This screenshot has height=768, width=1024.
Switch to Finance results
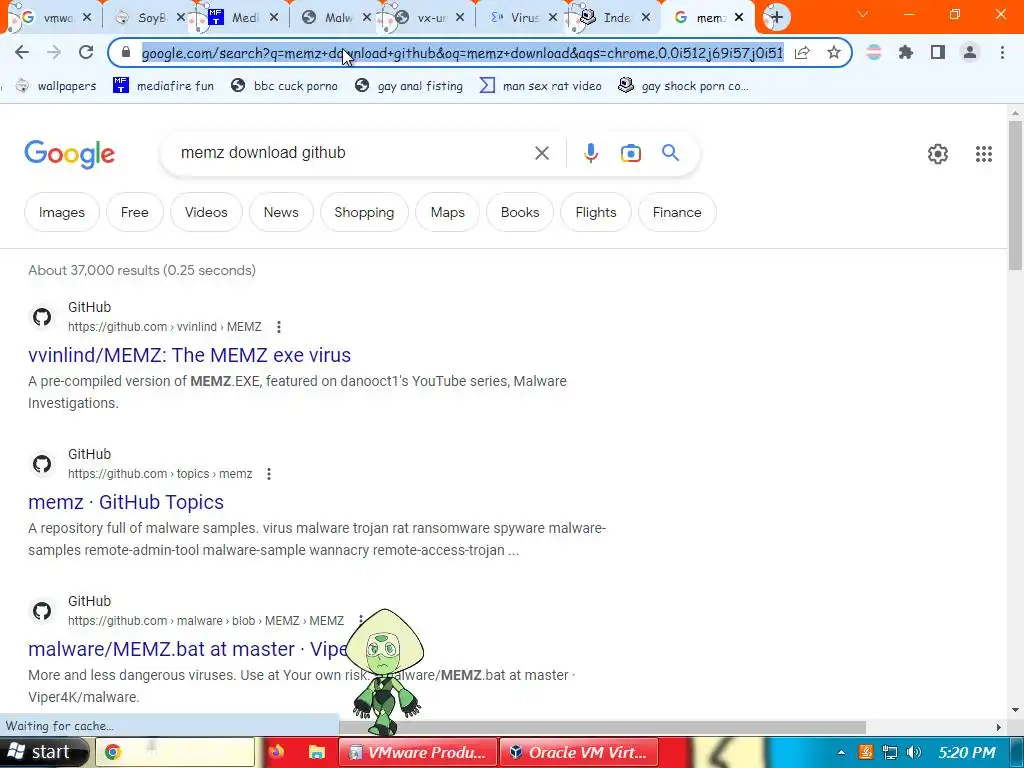[677, 212]
